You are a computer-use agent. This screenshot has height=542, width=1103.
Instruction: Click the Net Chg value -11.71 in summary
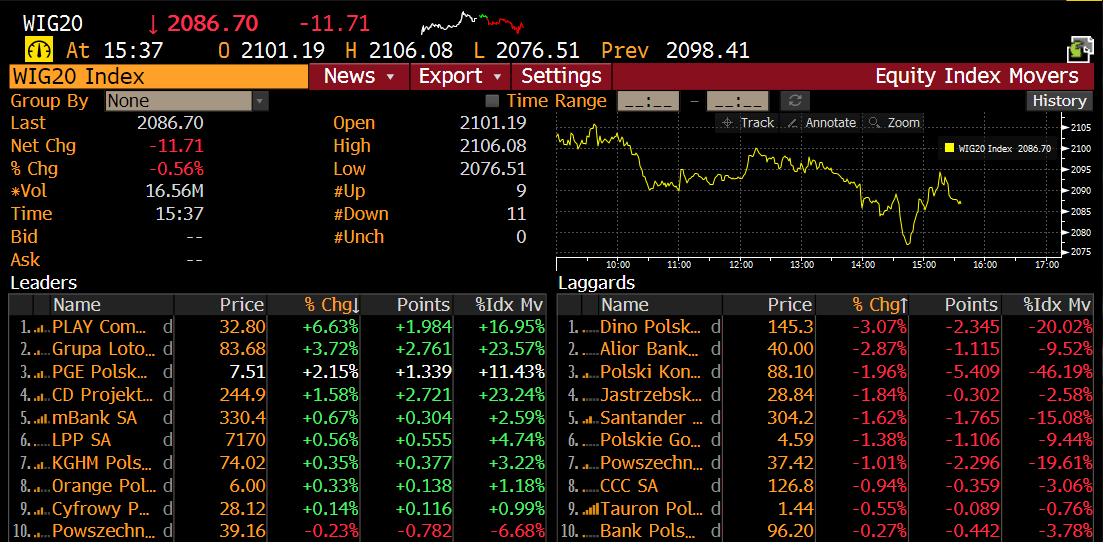[177, 146]
